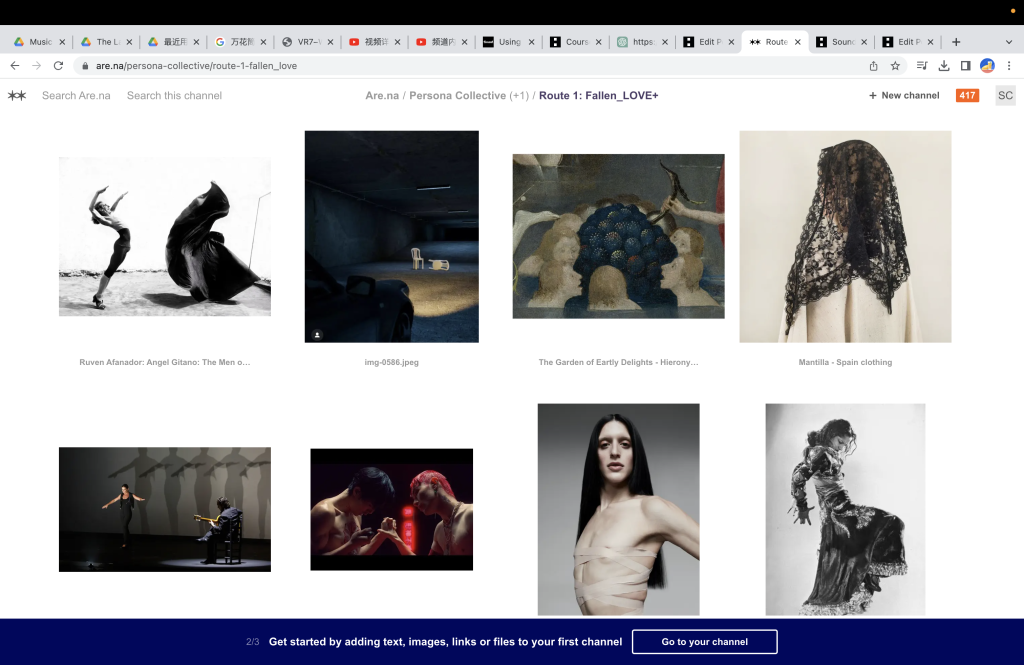
Task: Click The Garden of Eartly Delights caption
Action: pyautogui.click(x=618, y=362)
